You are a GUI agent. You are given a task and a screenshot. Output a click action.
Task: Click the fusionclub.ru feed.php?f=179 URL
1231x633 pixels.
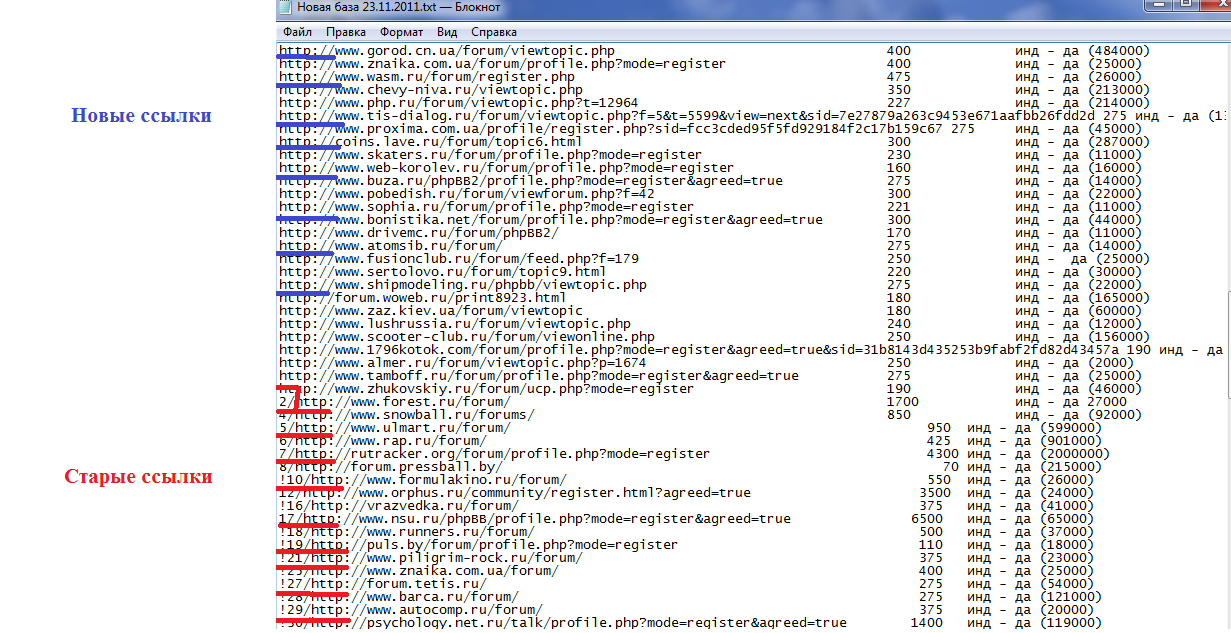point(458,259)
